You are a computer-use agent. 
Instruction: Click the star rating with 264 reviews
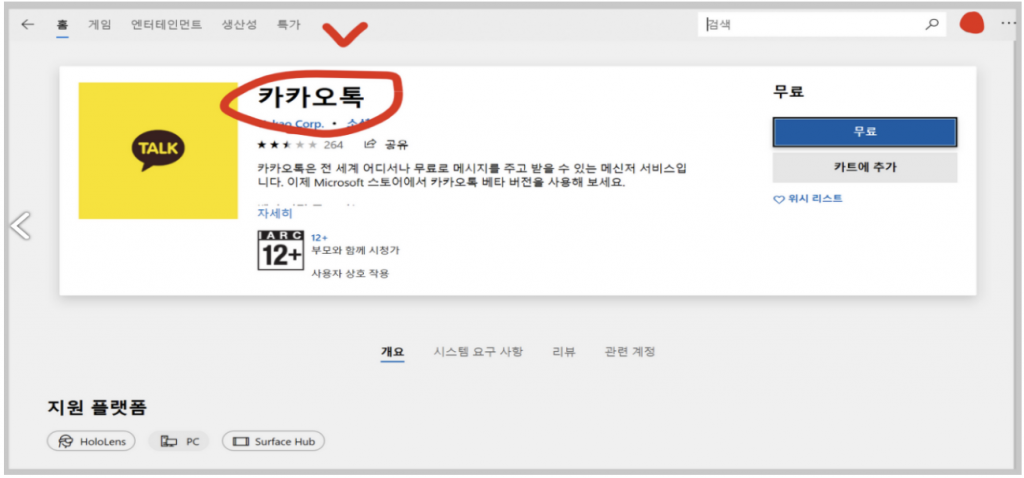click(x=300, y=144)
